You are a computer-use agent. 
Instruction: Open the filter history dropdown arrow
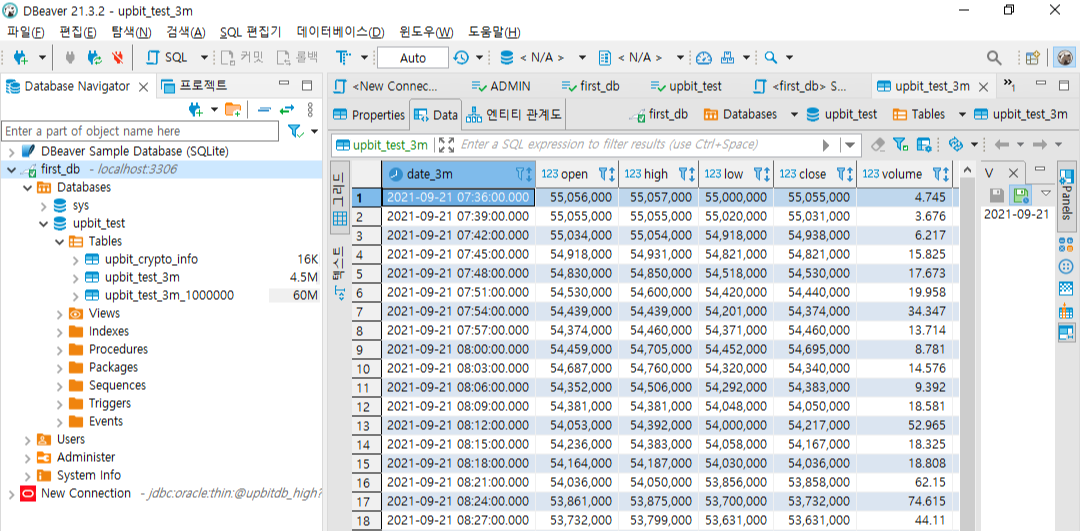tap(850, 145)
